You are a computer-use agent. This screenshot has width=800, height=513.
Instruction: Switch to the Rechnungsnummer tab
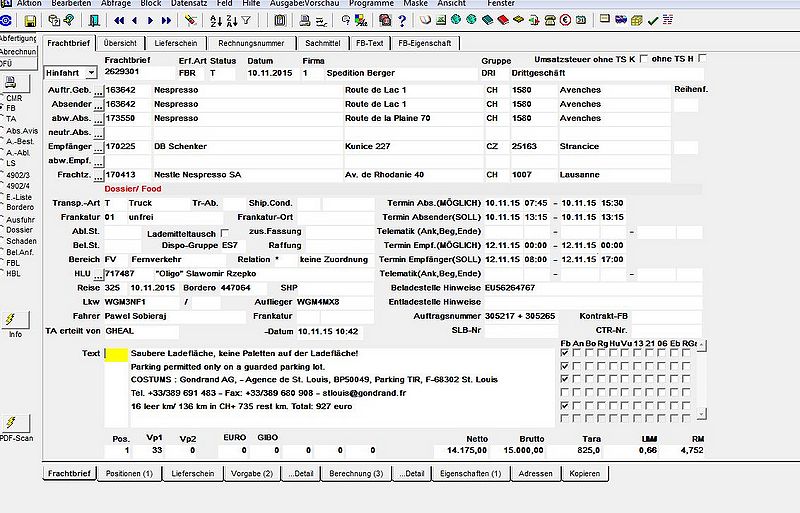point(251,43)
